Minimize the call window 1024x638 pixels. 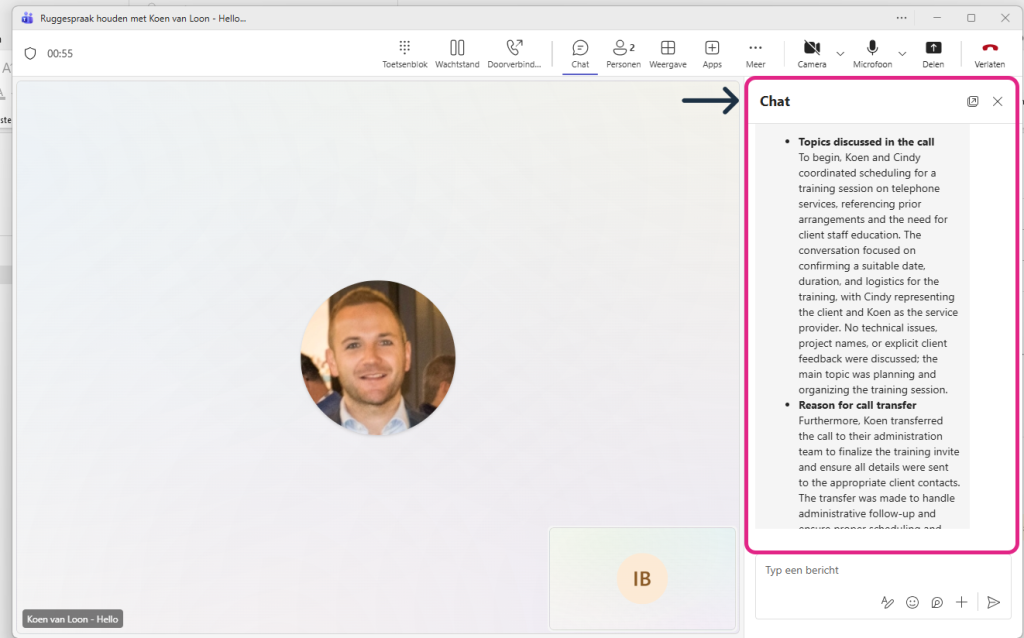[937, 18]
